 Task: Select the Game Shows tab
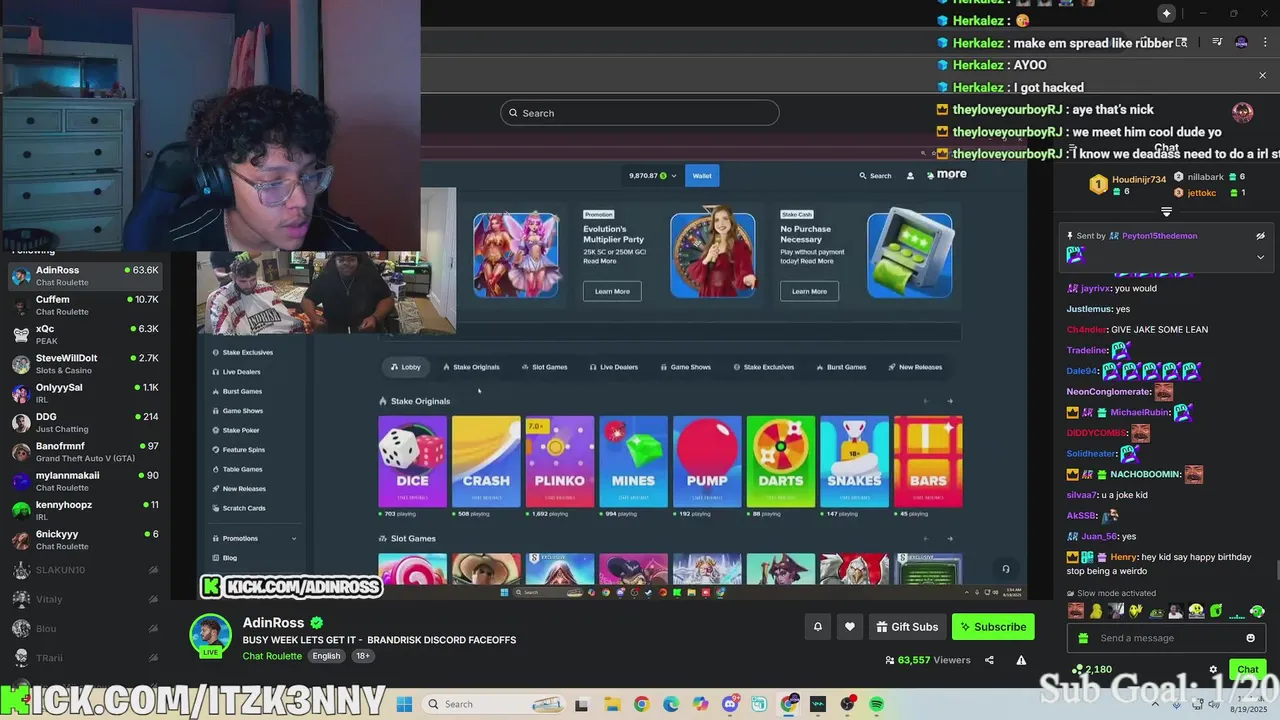point(685,367)
